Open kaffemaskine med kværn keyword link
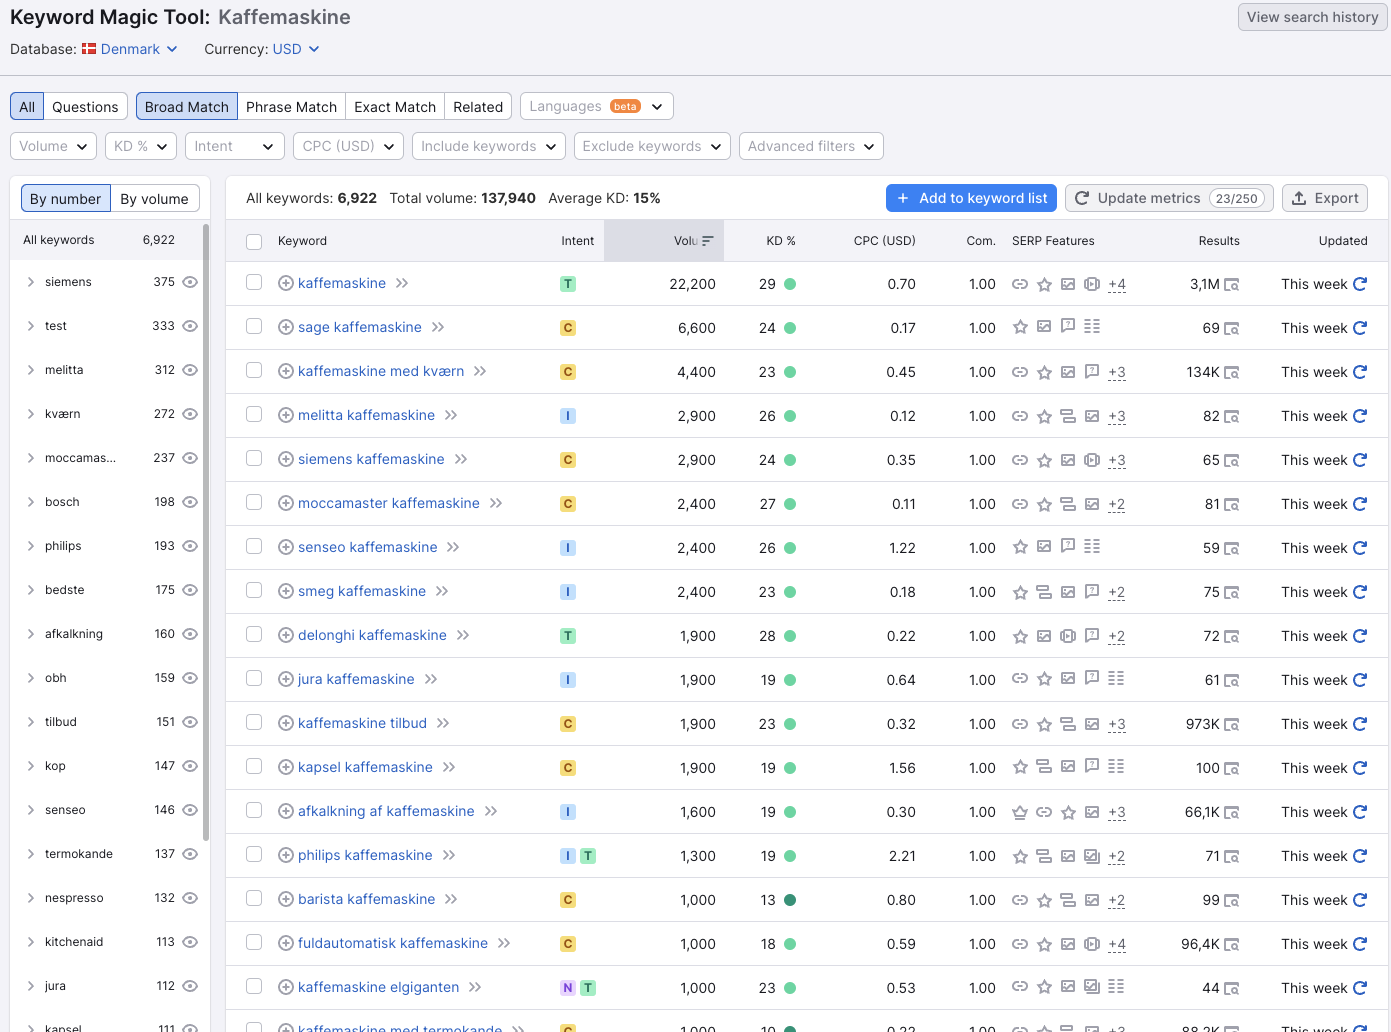1391x1032 pixels. [381, 371]
